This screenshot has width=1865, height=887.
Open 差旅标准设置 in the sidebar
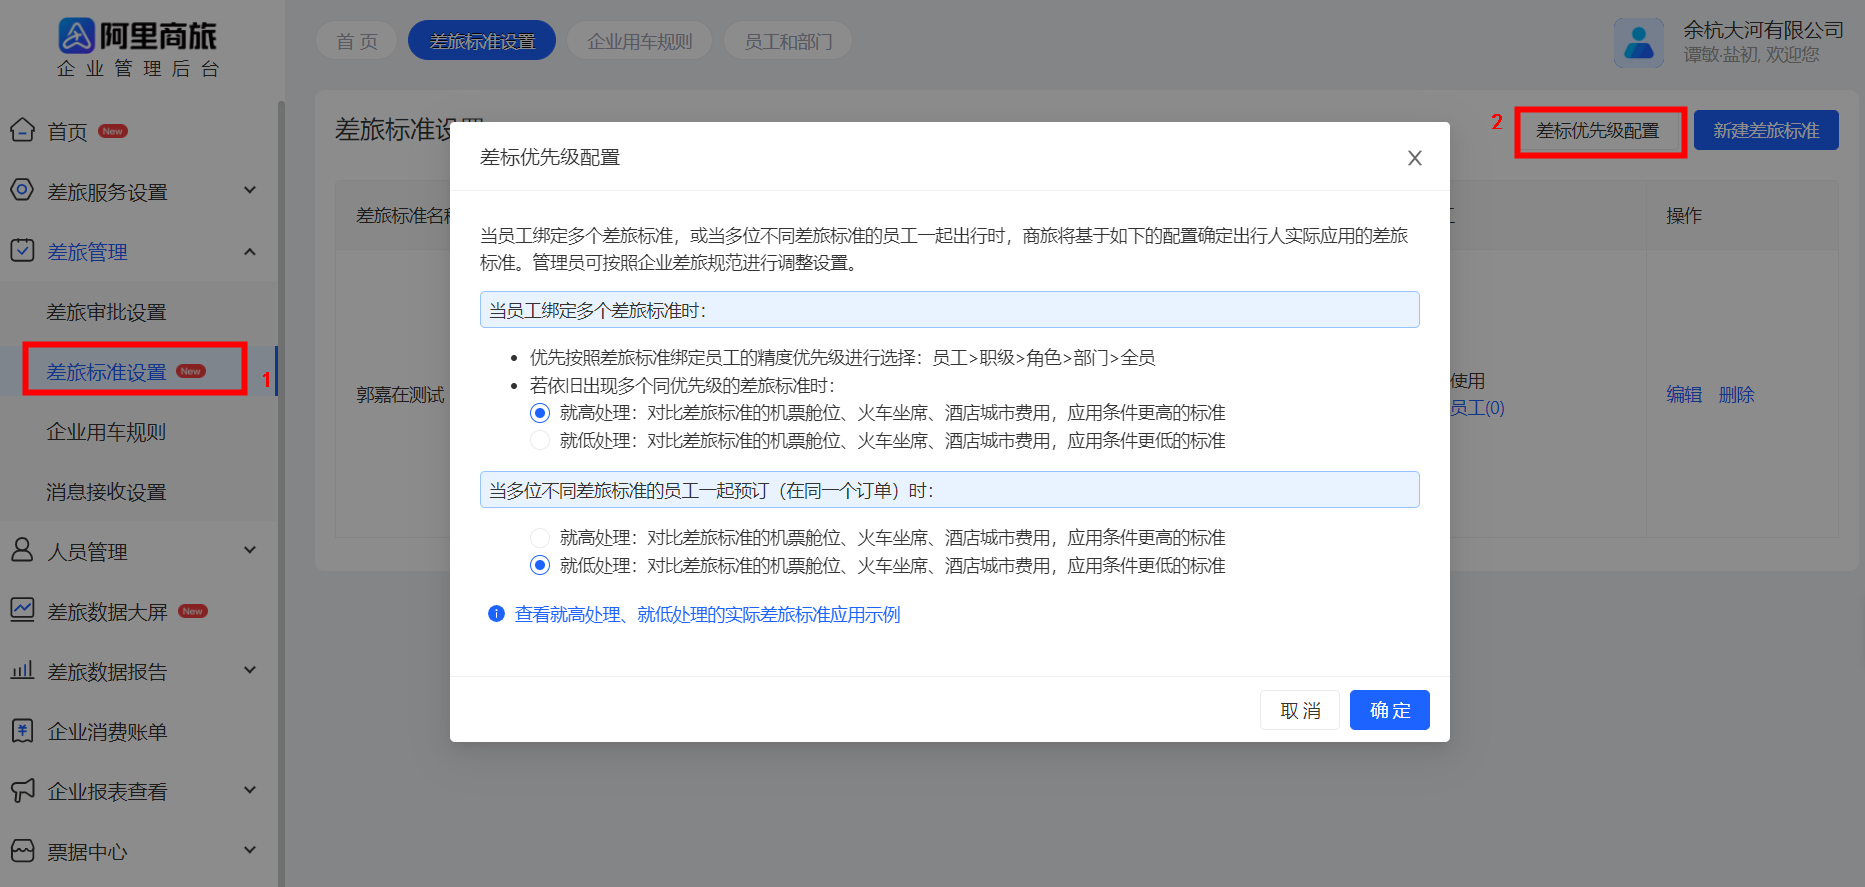pos(106,372)
